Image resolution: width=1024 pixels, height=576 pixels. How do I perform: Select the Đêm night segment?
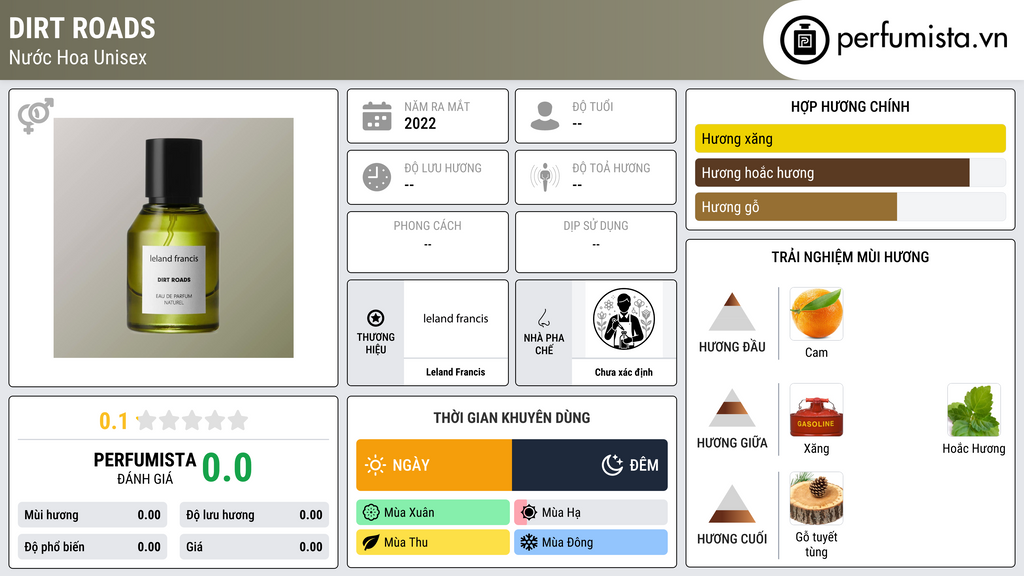590,465
